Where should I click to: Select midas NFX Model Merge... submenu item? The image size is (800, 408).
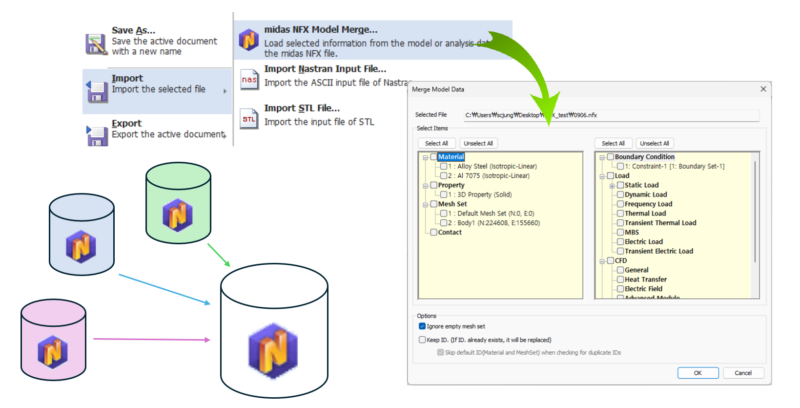pyautogui.click(x=373, y=40)
